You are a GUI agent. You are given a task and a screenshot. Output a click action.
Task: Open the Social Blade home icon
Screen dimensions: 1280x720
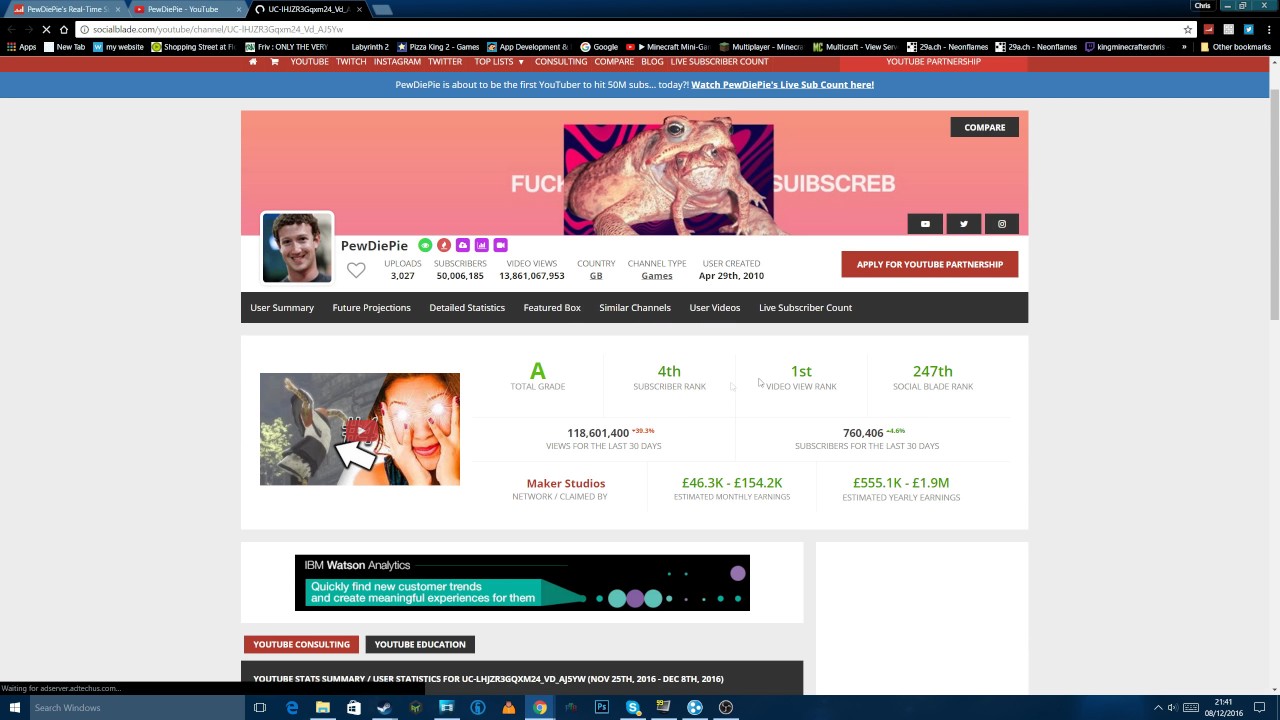[253, 62]
